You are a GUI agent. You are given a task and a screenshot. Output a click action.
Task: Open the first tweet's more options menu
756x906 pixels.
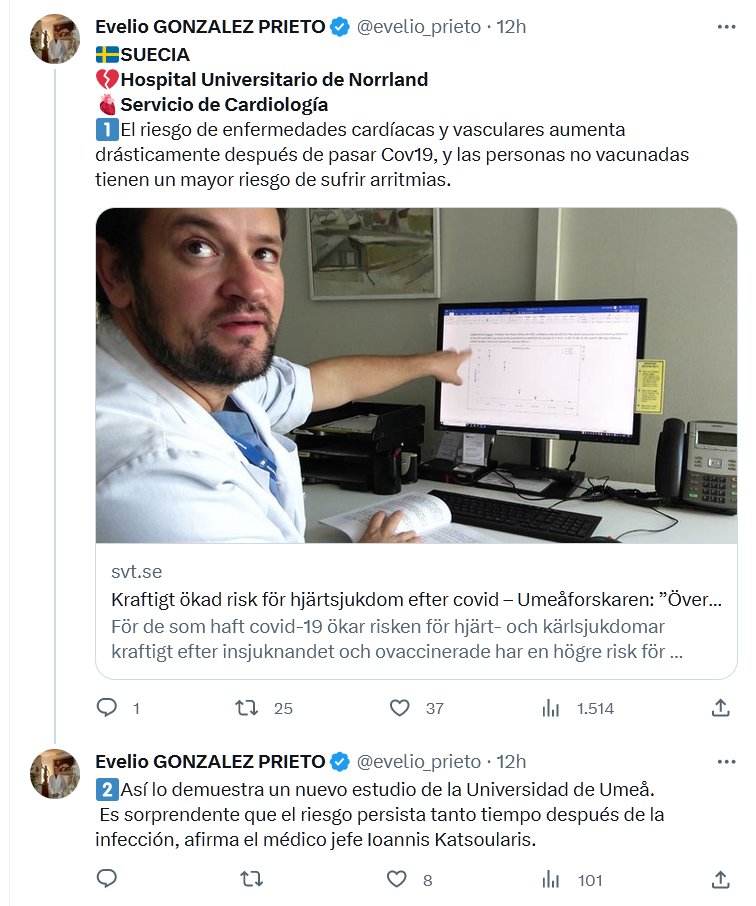coord(727,27)
